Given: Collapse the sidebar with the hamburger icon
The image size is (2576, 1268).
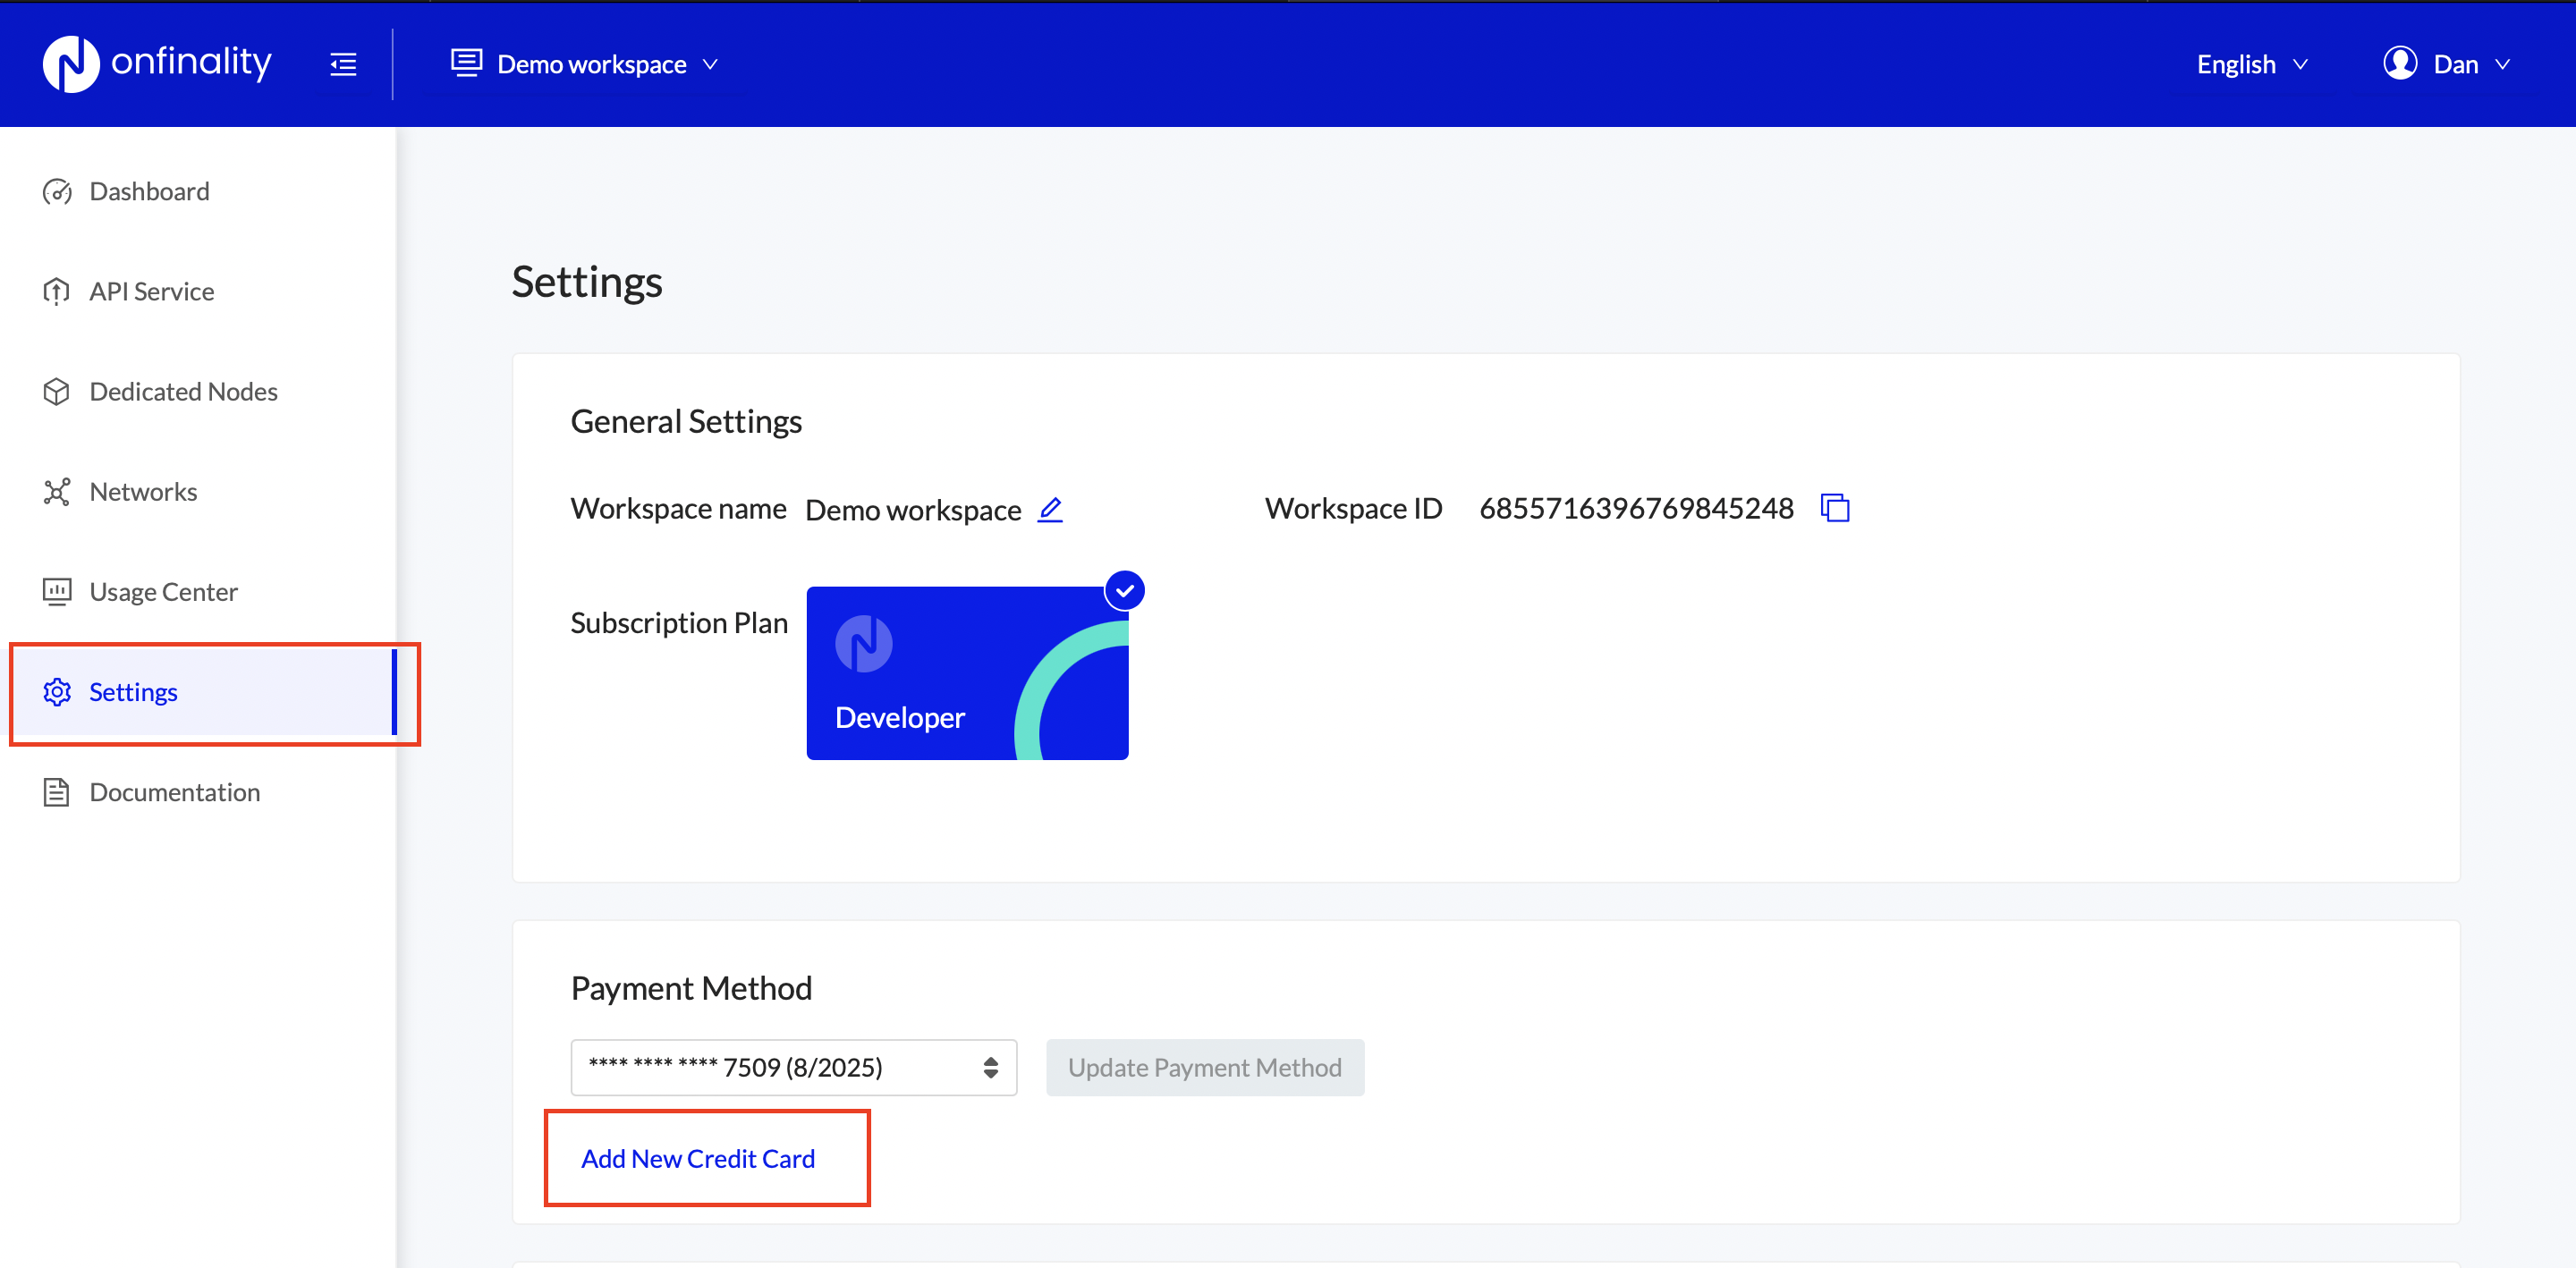Looking at the screenshot, I should point(343,64).
